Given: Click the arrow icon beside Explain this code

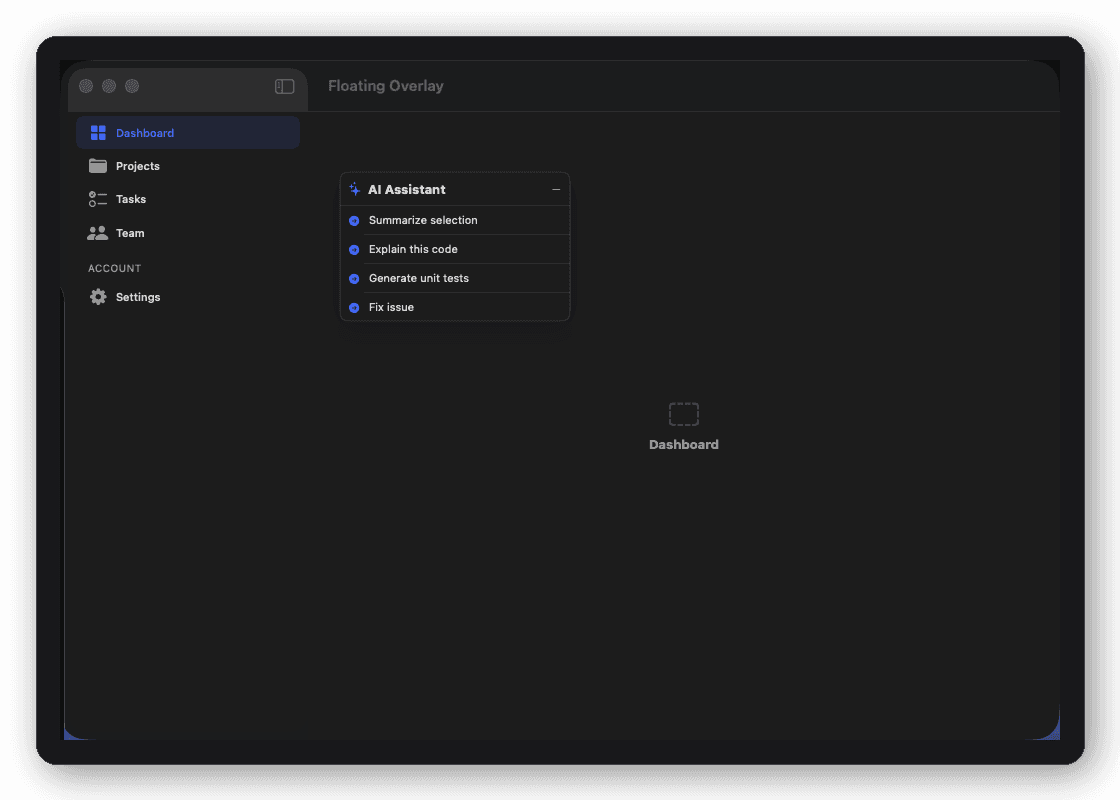Looking at the screenshot, I should pyautogui.click(x=354, y=250).
